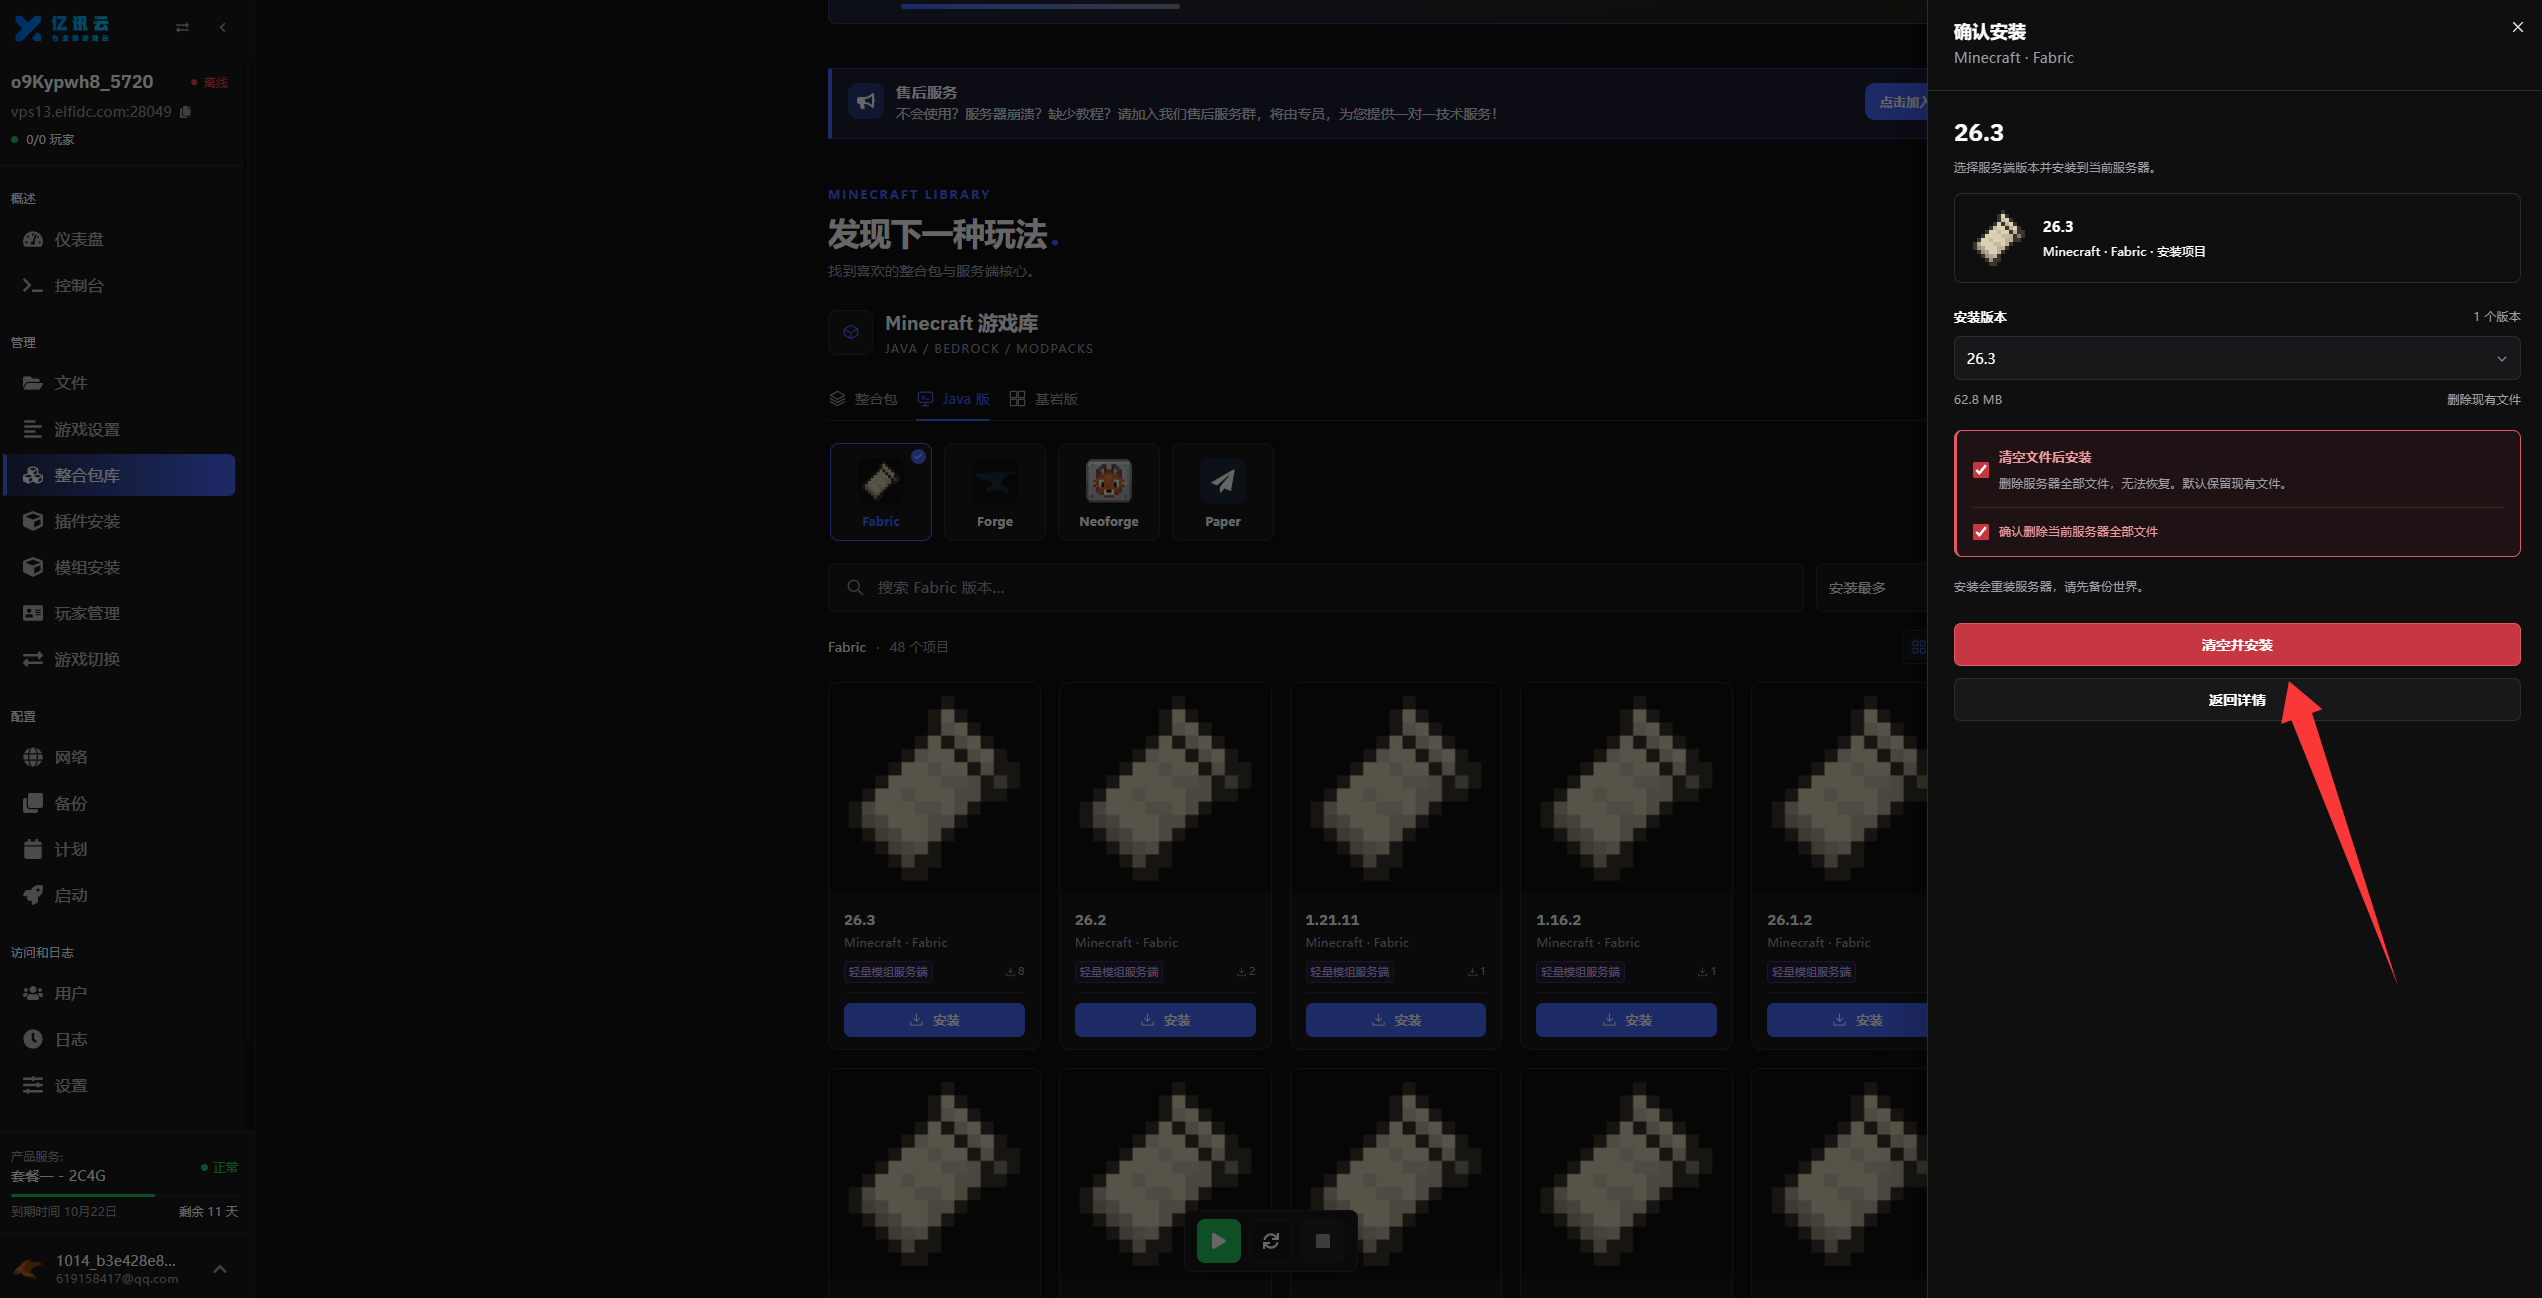This screenshot has height=1298, width=2542.
Task: Open the 网络 network page
Action: [120, 757]
